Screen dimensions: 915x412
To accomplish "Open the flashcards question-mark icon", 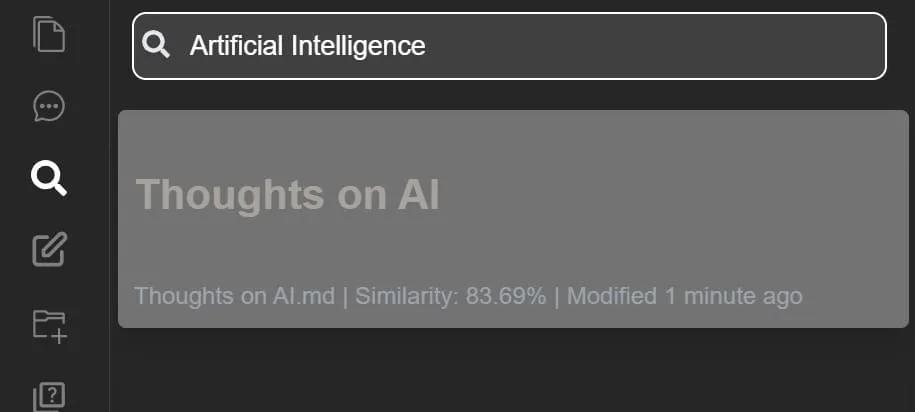I will coord(49,397).
